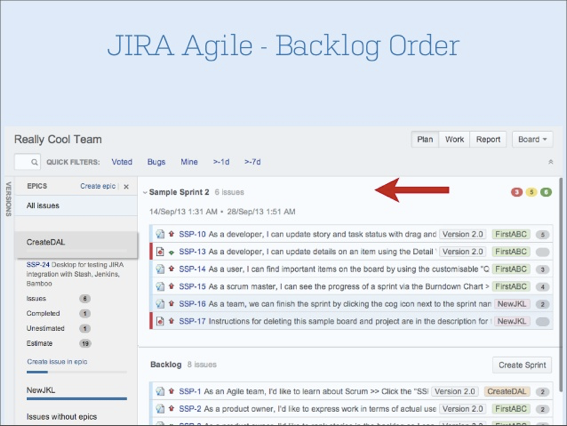
Task: Click green priority arrow of SSP-13
Action: tap(172, 252)
